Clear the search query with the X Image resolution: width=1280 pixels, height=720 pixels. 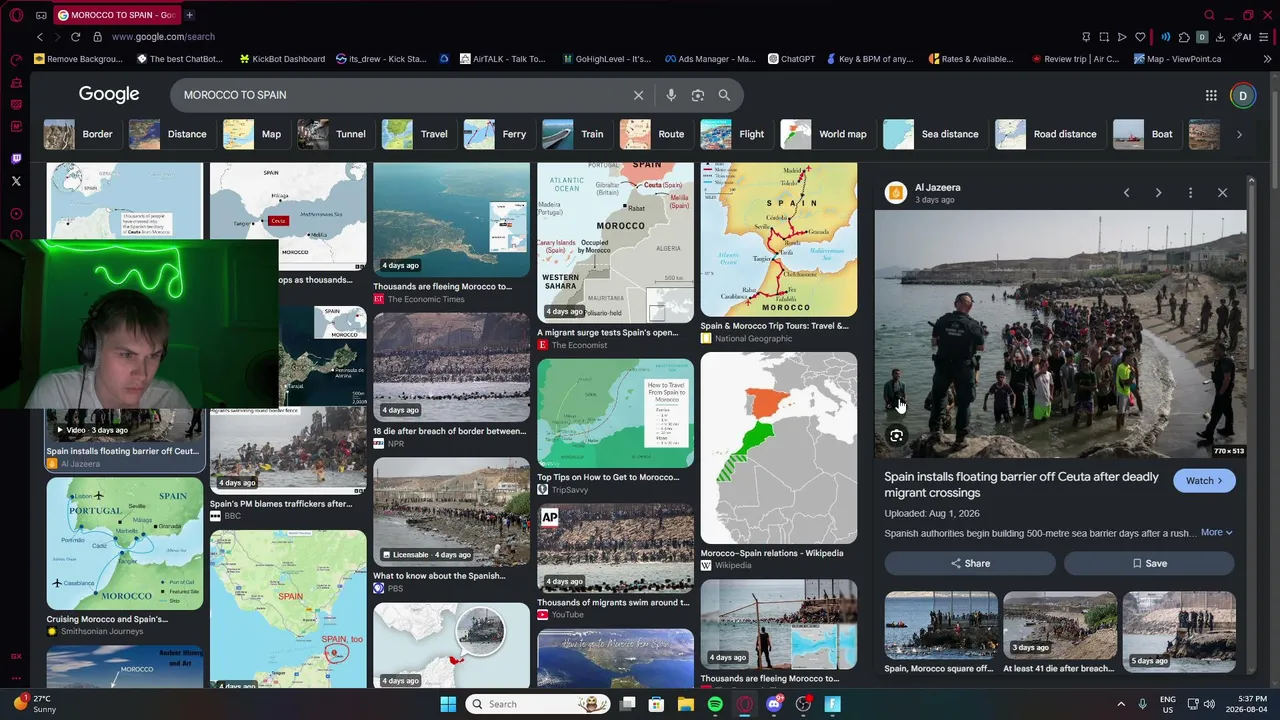tap(638, 95)
